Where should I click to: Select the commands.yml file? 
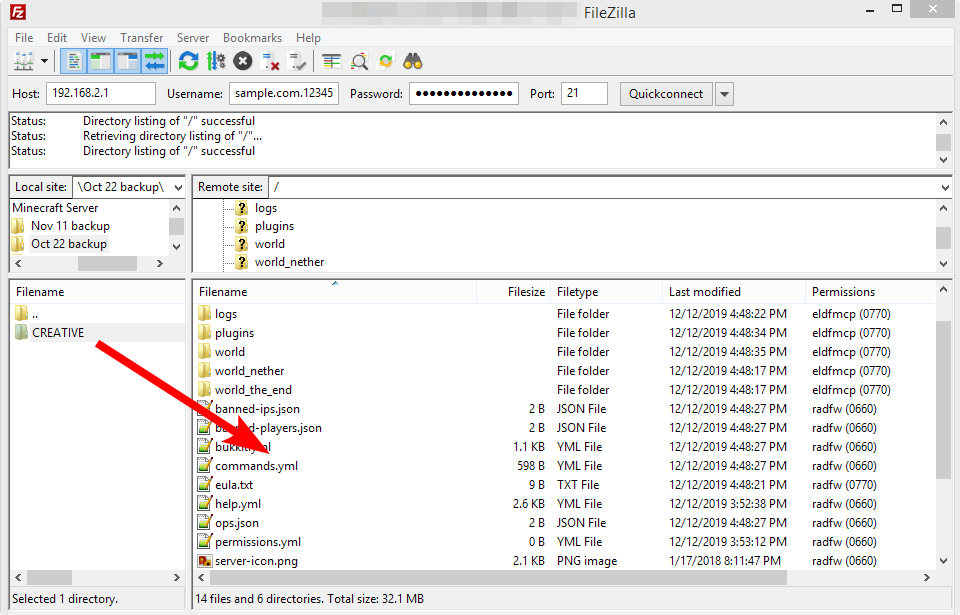tap(256, 466)
